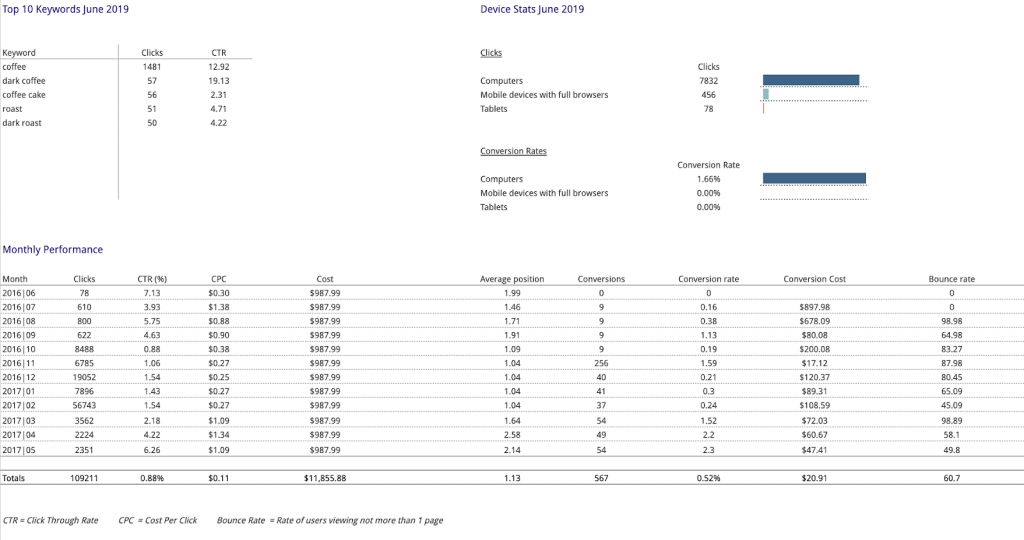Click the 'CTR (%)' column header
The height and width of the screenshot is (540, 1024).
(x=152, y=279)
